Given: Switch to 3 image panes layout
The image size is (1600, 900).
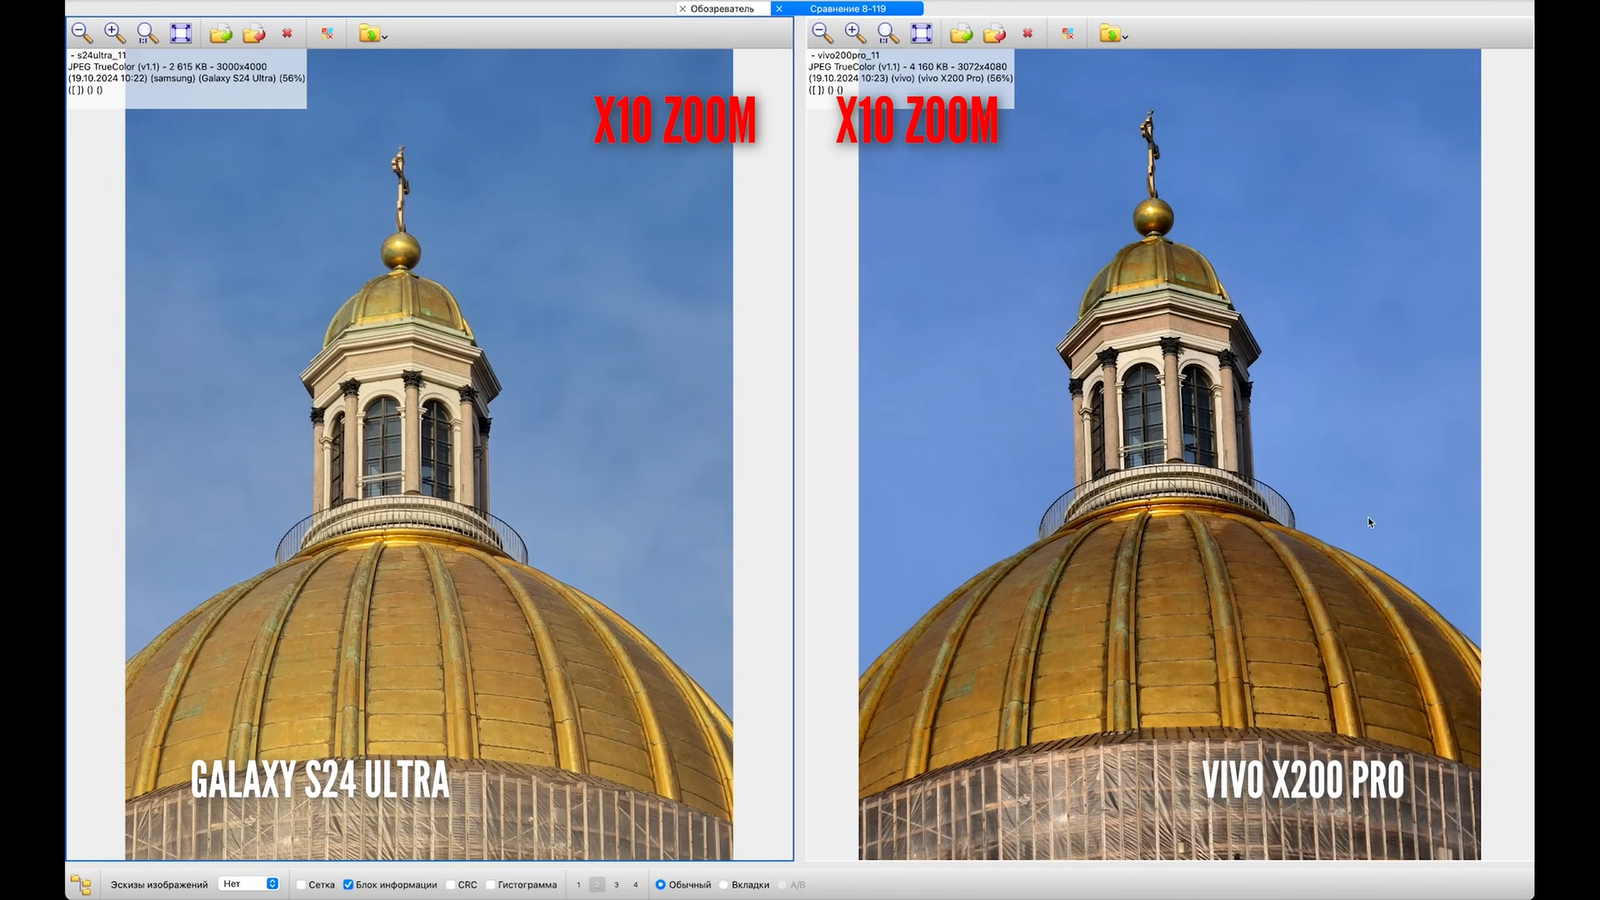Looking at the screenshot, I should [x=616, y=885].
